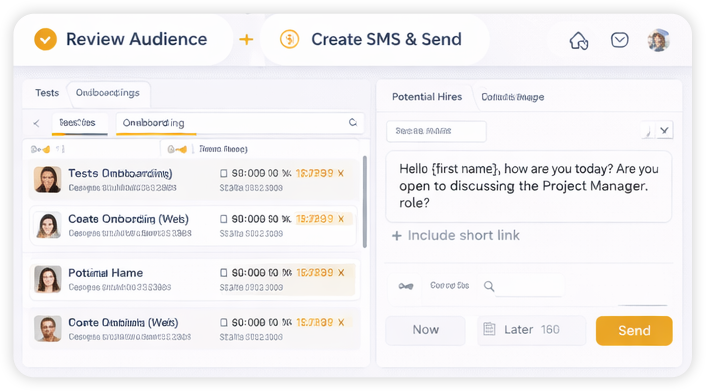Image resolution: width=706 pixels, height=391 pixels.
Task: Click the Create SMS & Send step icon
Action: tap(290, 40)
